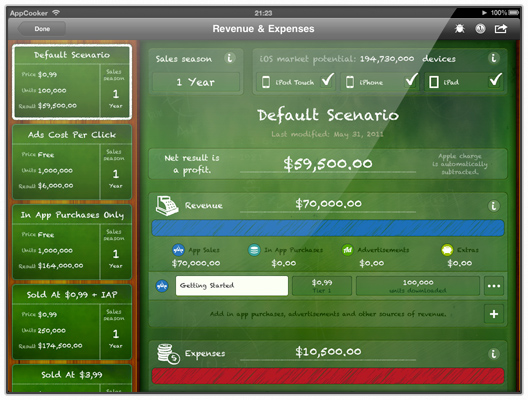Tap the iPod Touch device icon
Screen dimensions: 528x400
click(266, 82)
